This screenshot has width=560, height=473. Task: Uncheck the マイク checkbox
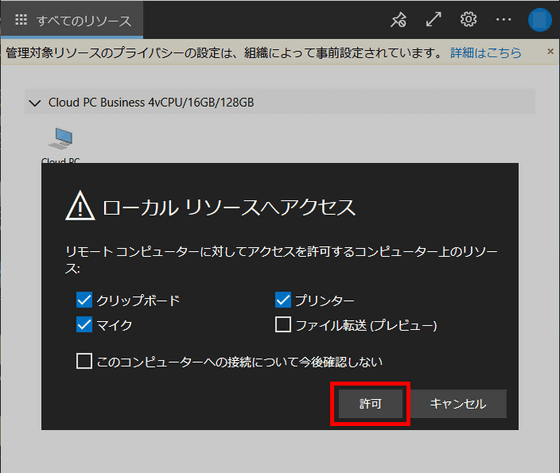(84, 324)
